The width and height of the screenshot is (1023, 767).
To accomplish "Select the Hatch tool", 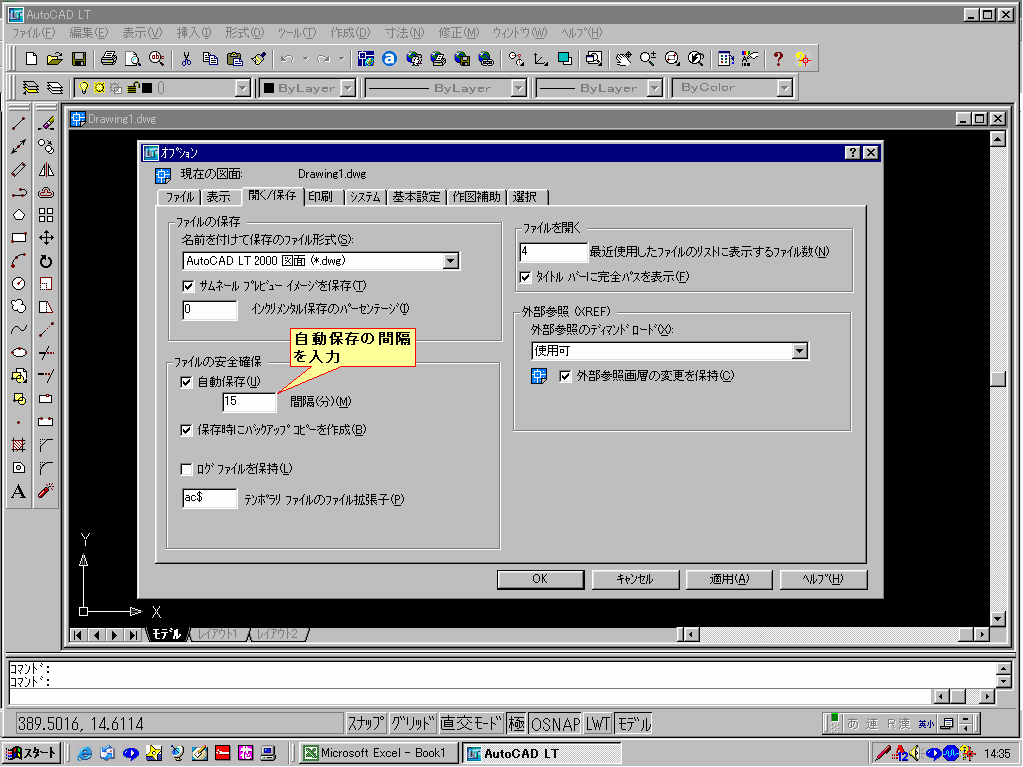I will click(x=19, y=445).
